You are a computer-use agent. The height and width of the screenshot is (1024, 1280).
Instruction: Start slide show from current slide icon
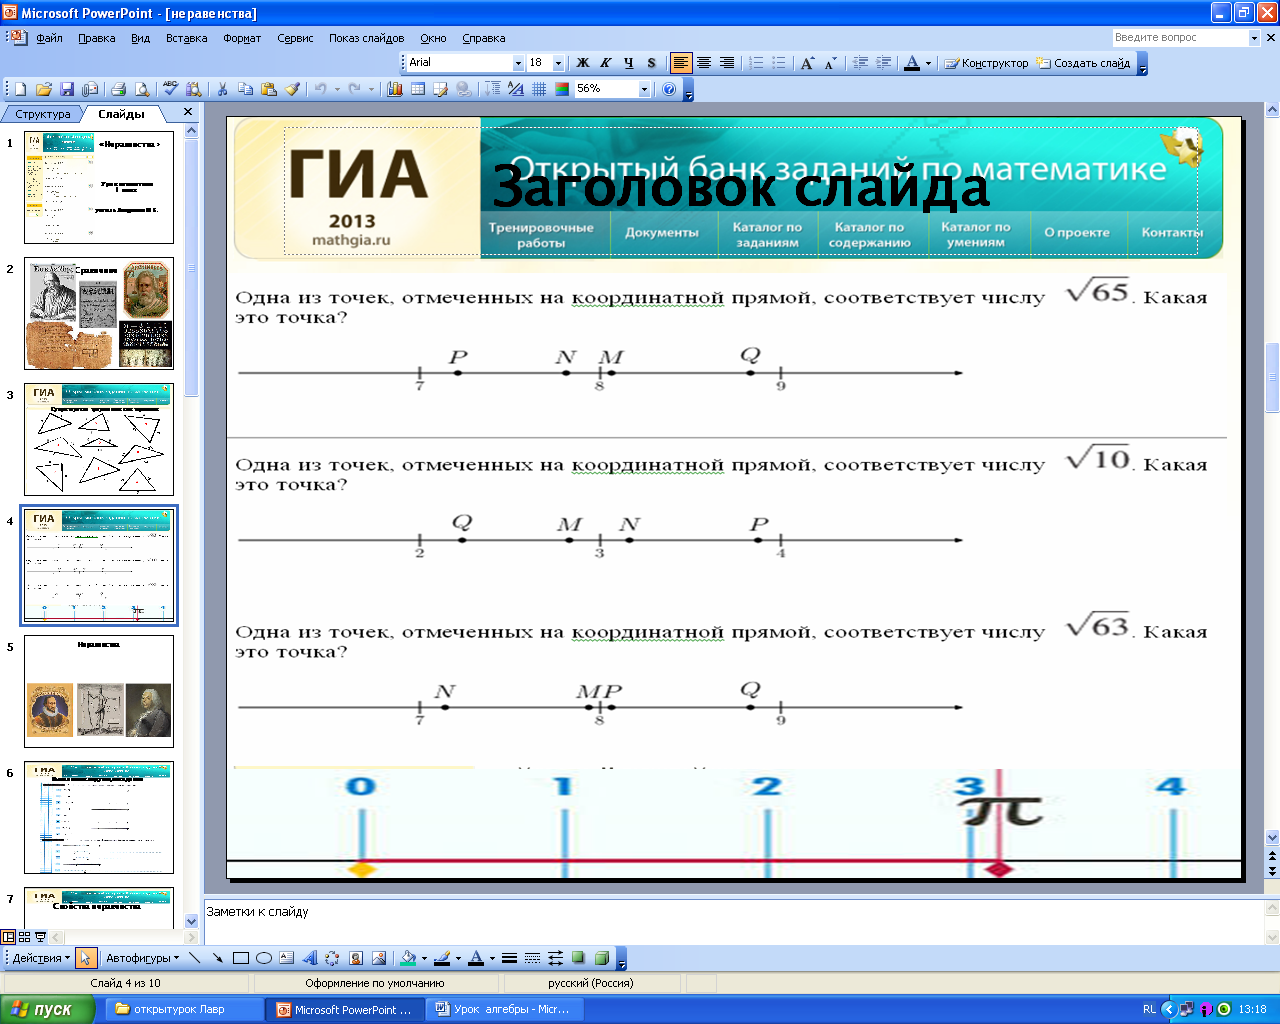click(40, 937)
